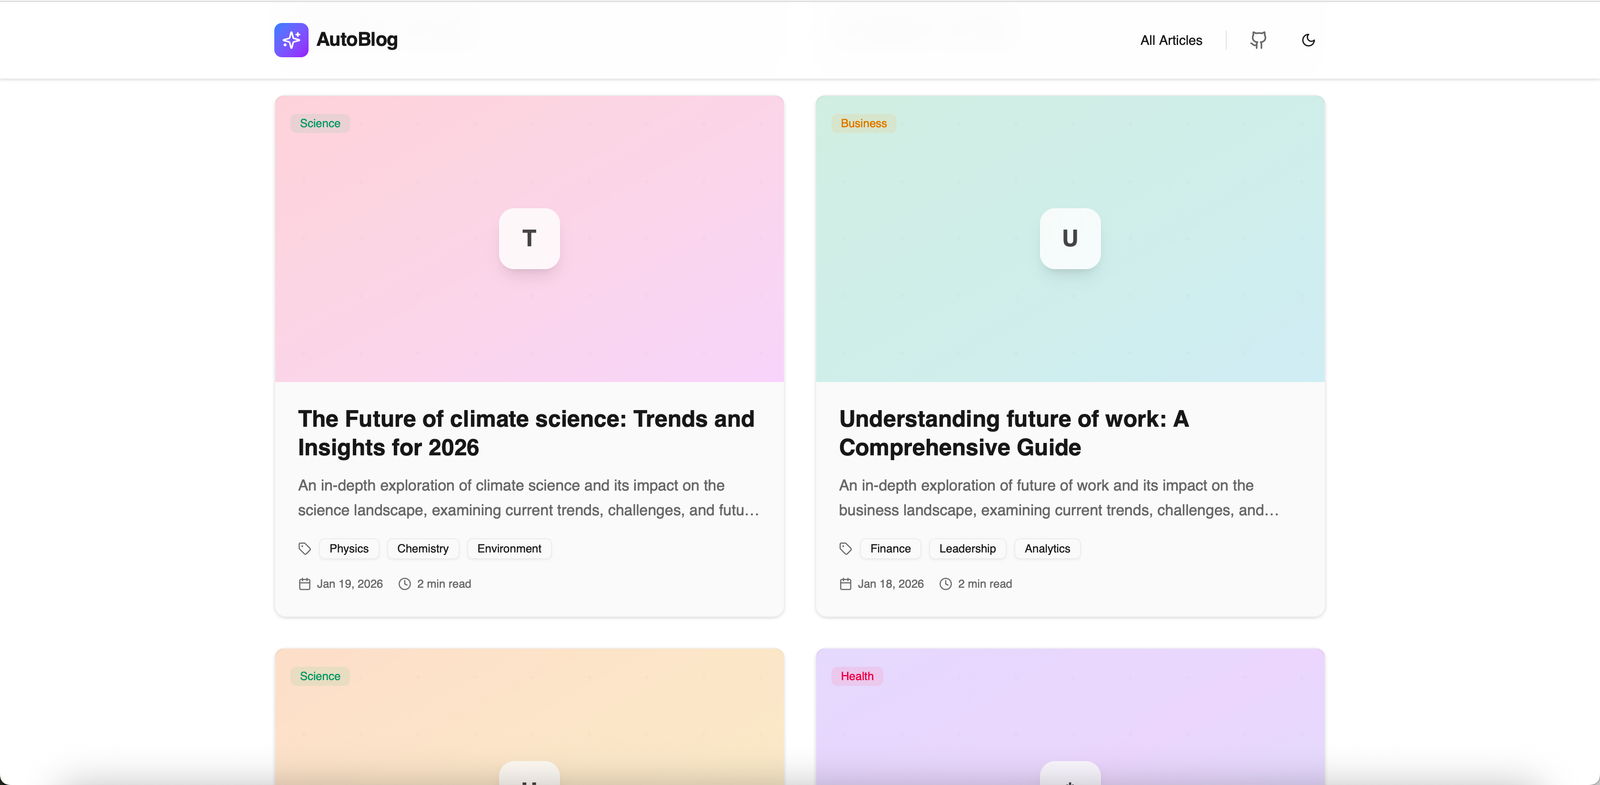Click calendar icon beside Jan 19, 2026
Screen dimensions: 1600x785
(x=305, y=584)
